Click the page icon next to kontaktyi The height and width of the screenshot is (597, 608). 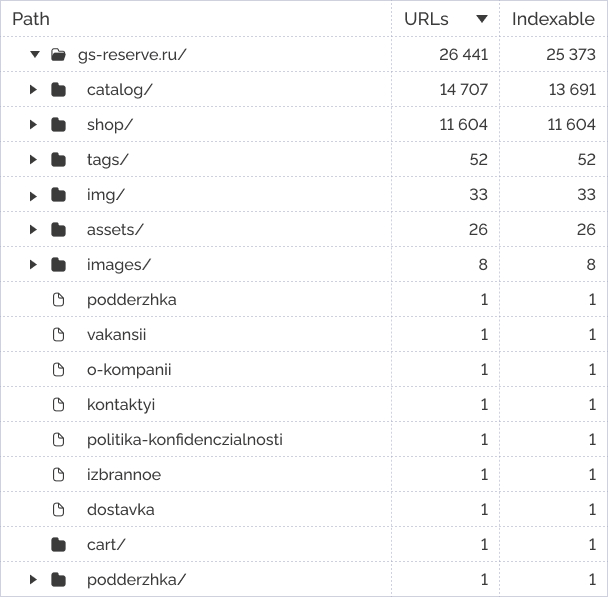(x=58, y=405)
